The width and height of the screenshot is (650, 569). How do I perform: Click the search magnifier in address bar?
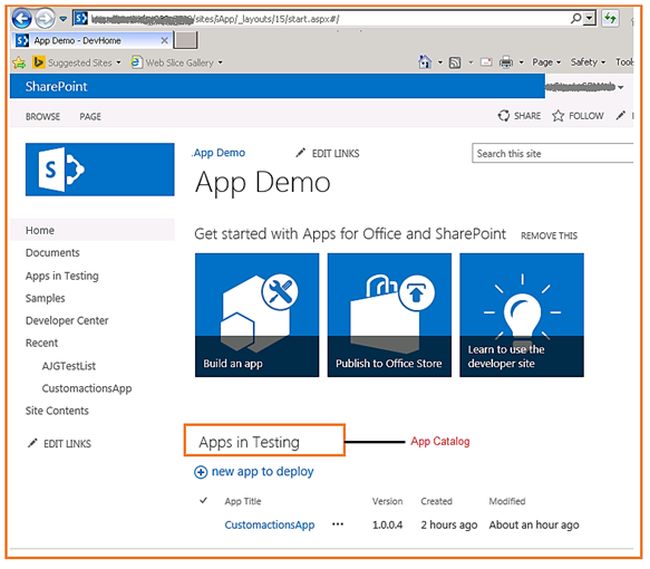click(x=576, y=18)
